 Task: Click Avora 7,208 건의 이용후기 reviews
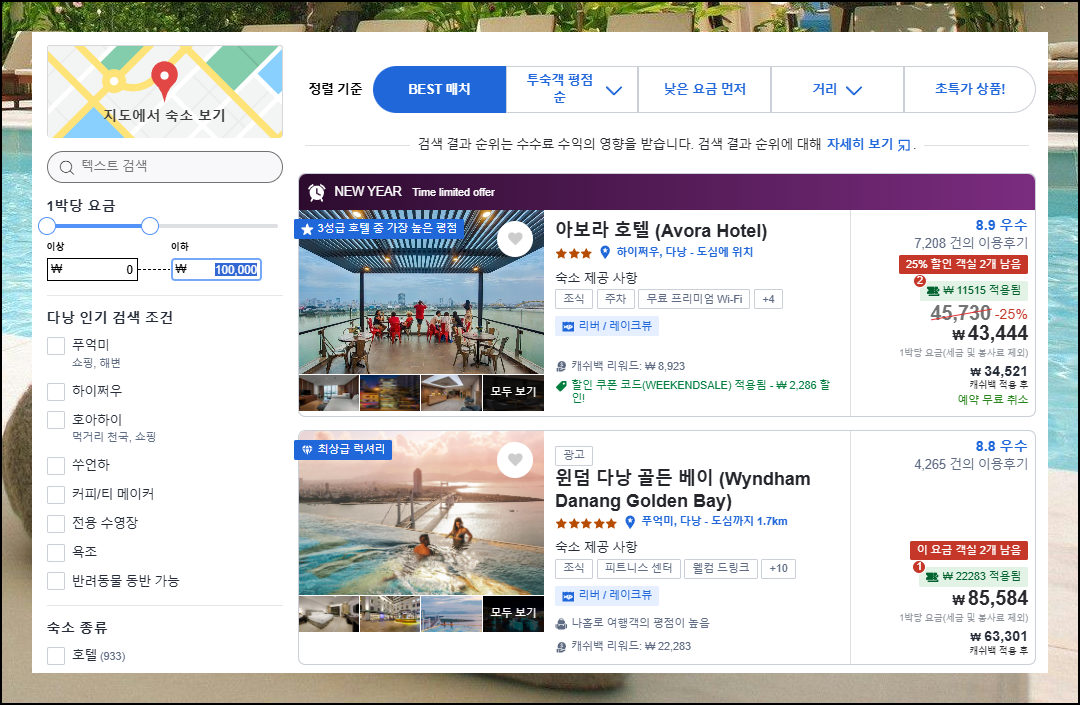pos(970,243)
